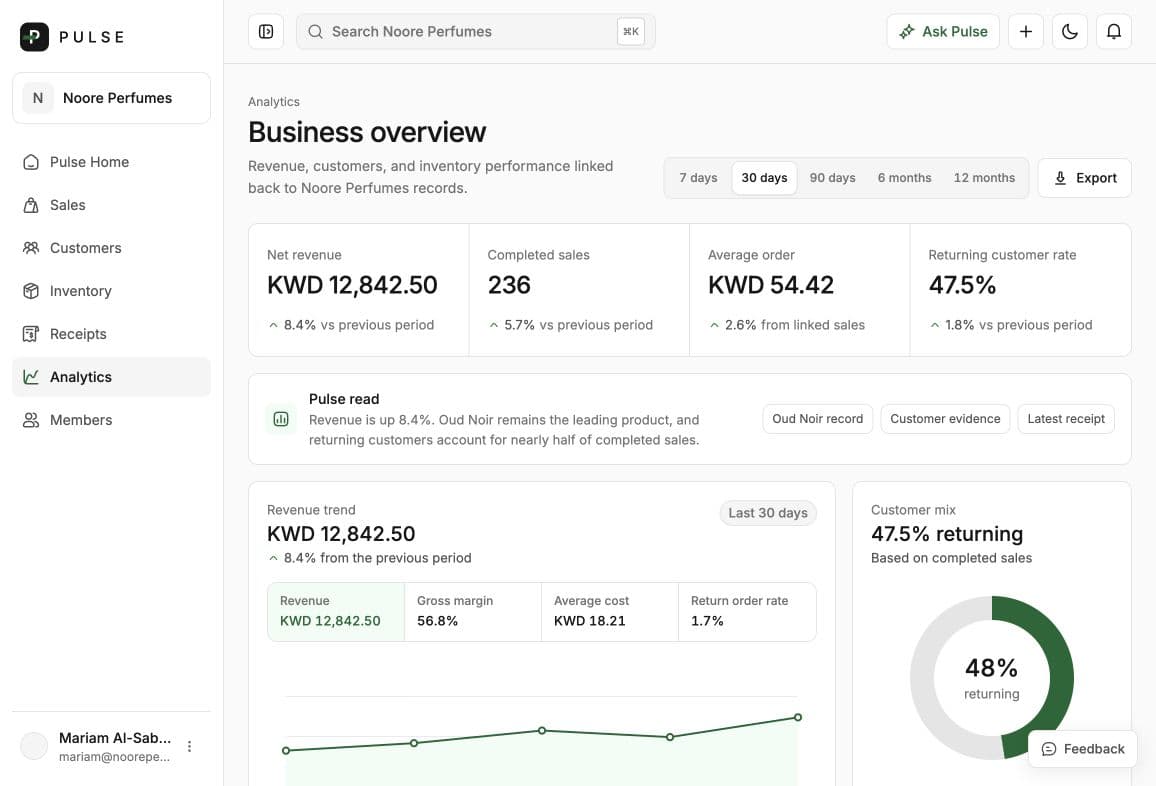Select the 6 months range
Image resolution: width=1156 pixels, height=786 pixels.
point(905,178)
